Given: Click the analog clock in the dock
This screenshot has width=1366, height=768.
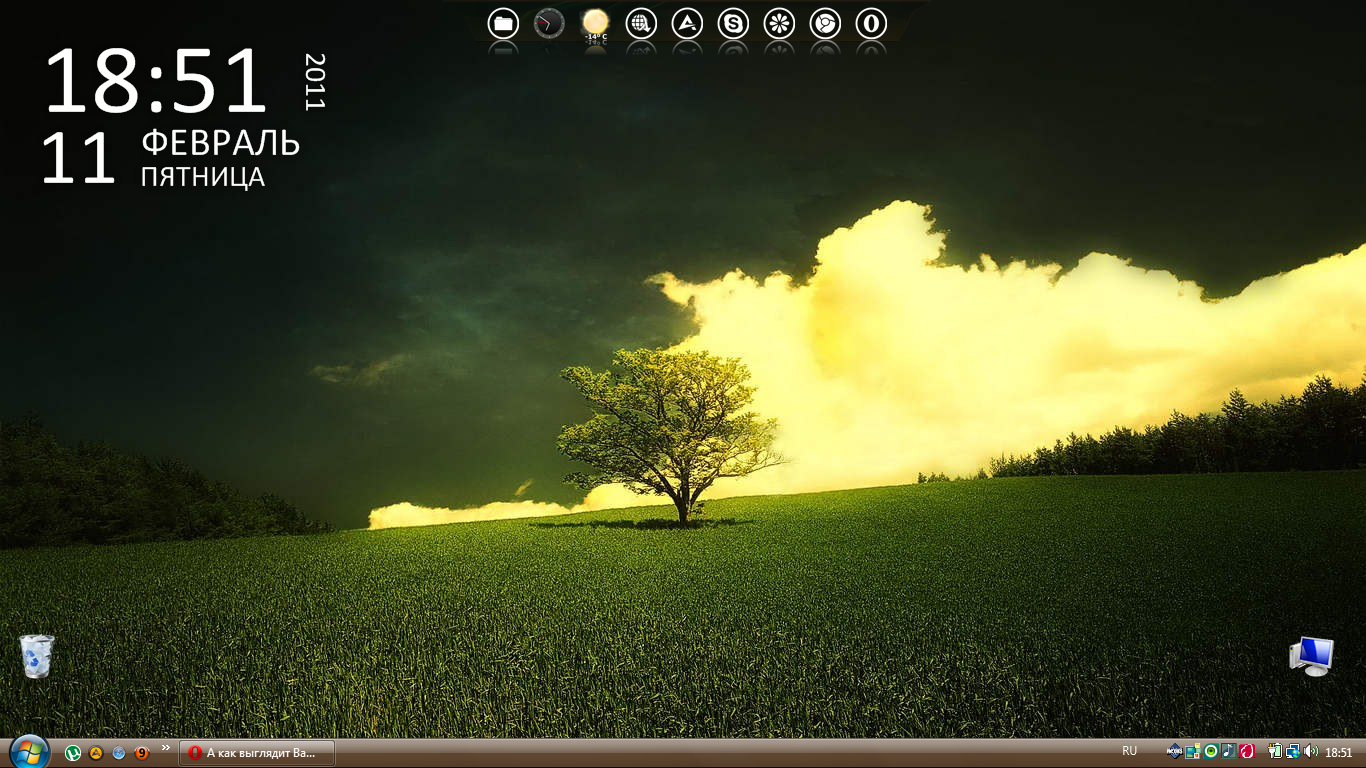Looking at the screenshot, I should 549,23.
